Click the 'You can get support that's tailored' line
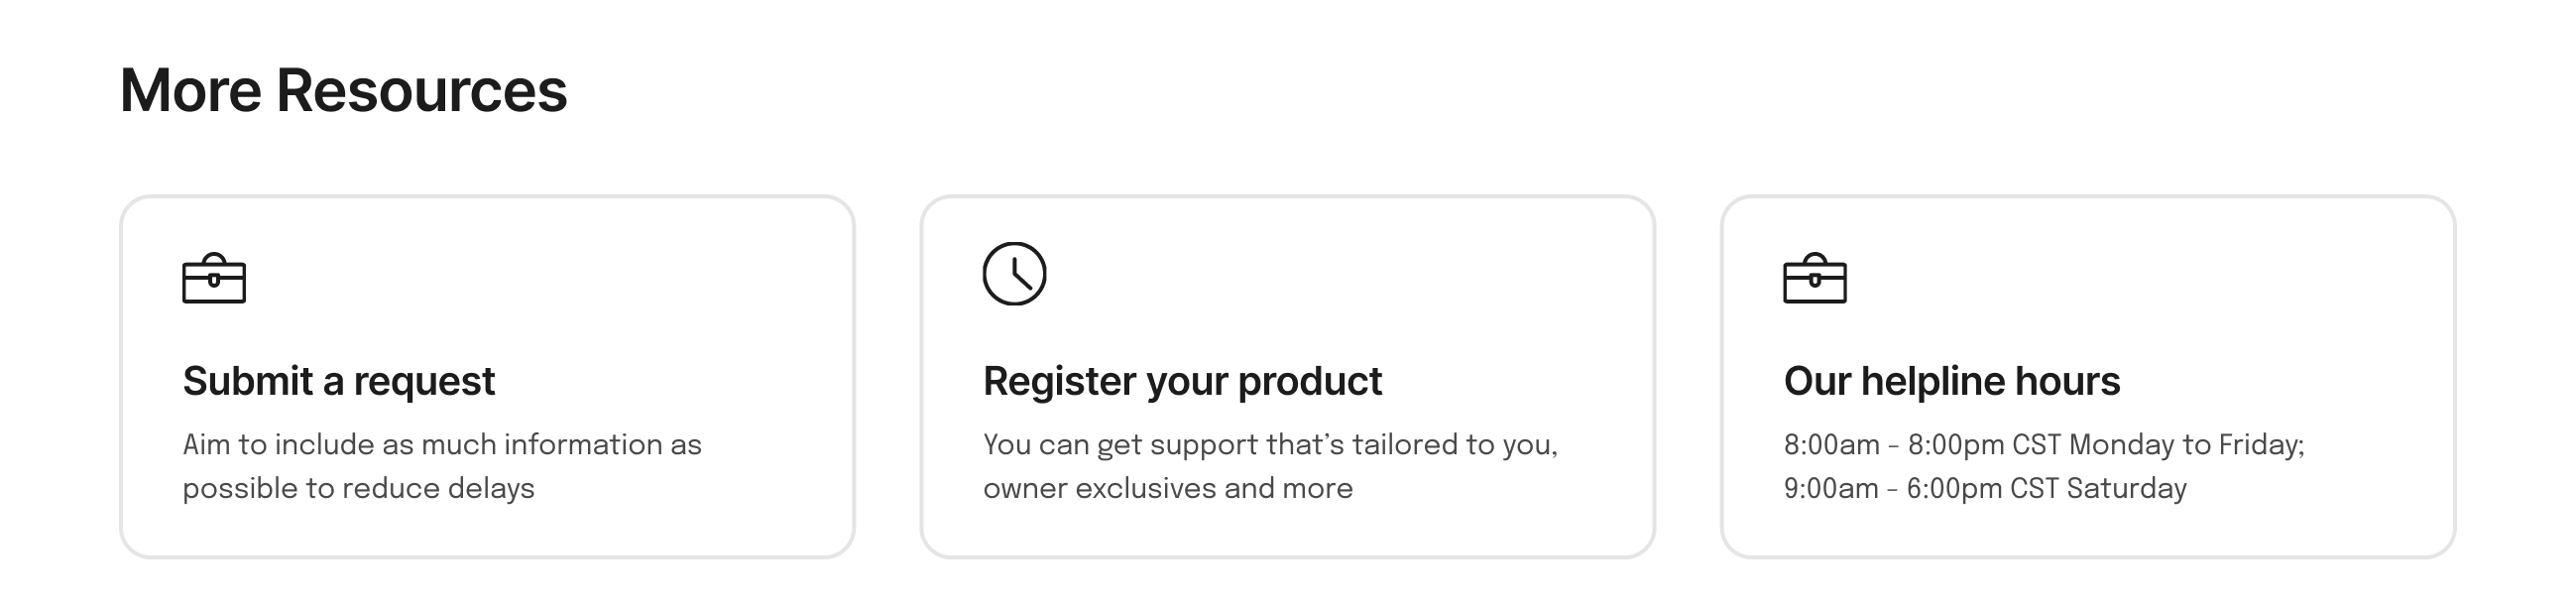The image size is (2576, 607). pyautogui.click(x=1270, y=444)
